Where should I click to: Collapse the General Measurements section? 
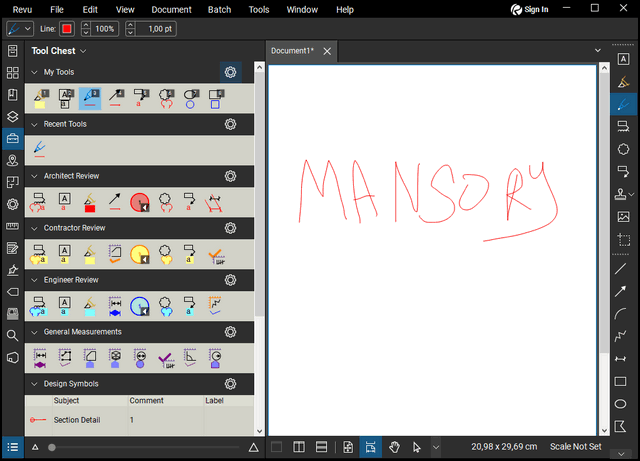click(34, 332)
